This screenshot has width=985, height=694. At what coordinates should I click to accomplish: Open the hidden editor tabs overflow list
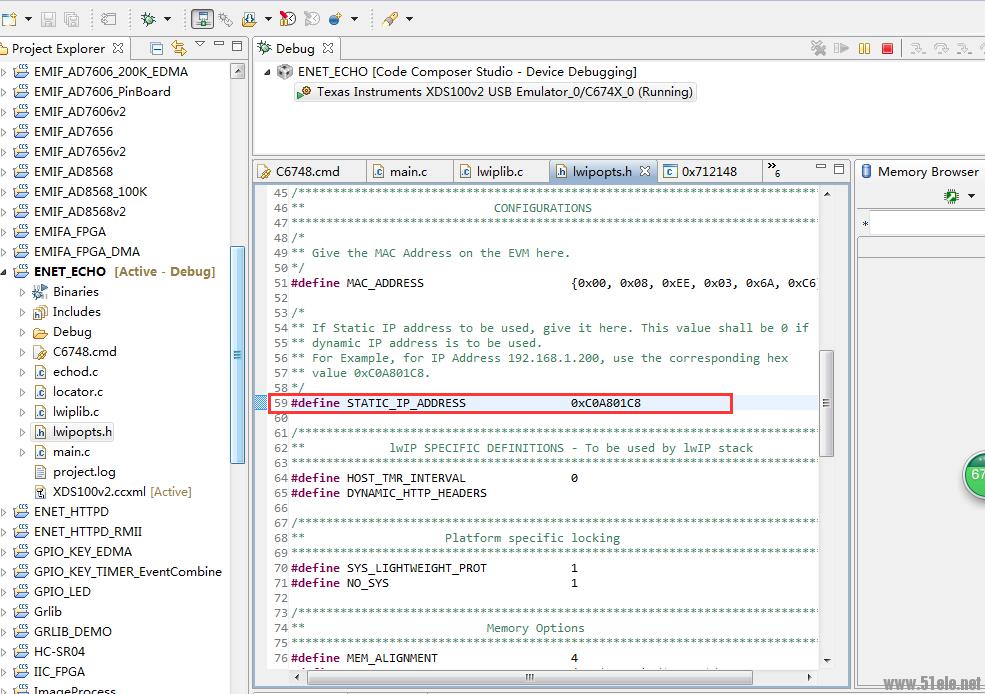click(x=773, y=170)
